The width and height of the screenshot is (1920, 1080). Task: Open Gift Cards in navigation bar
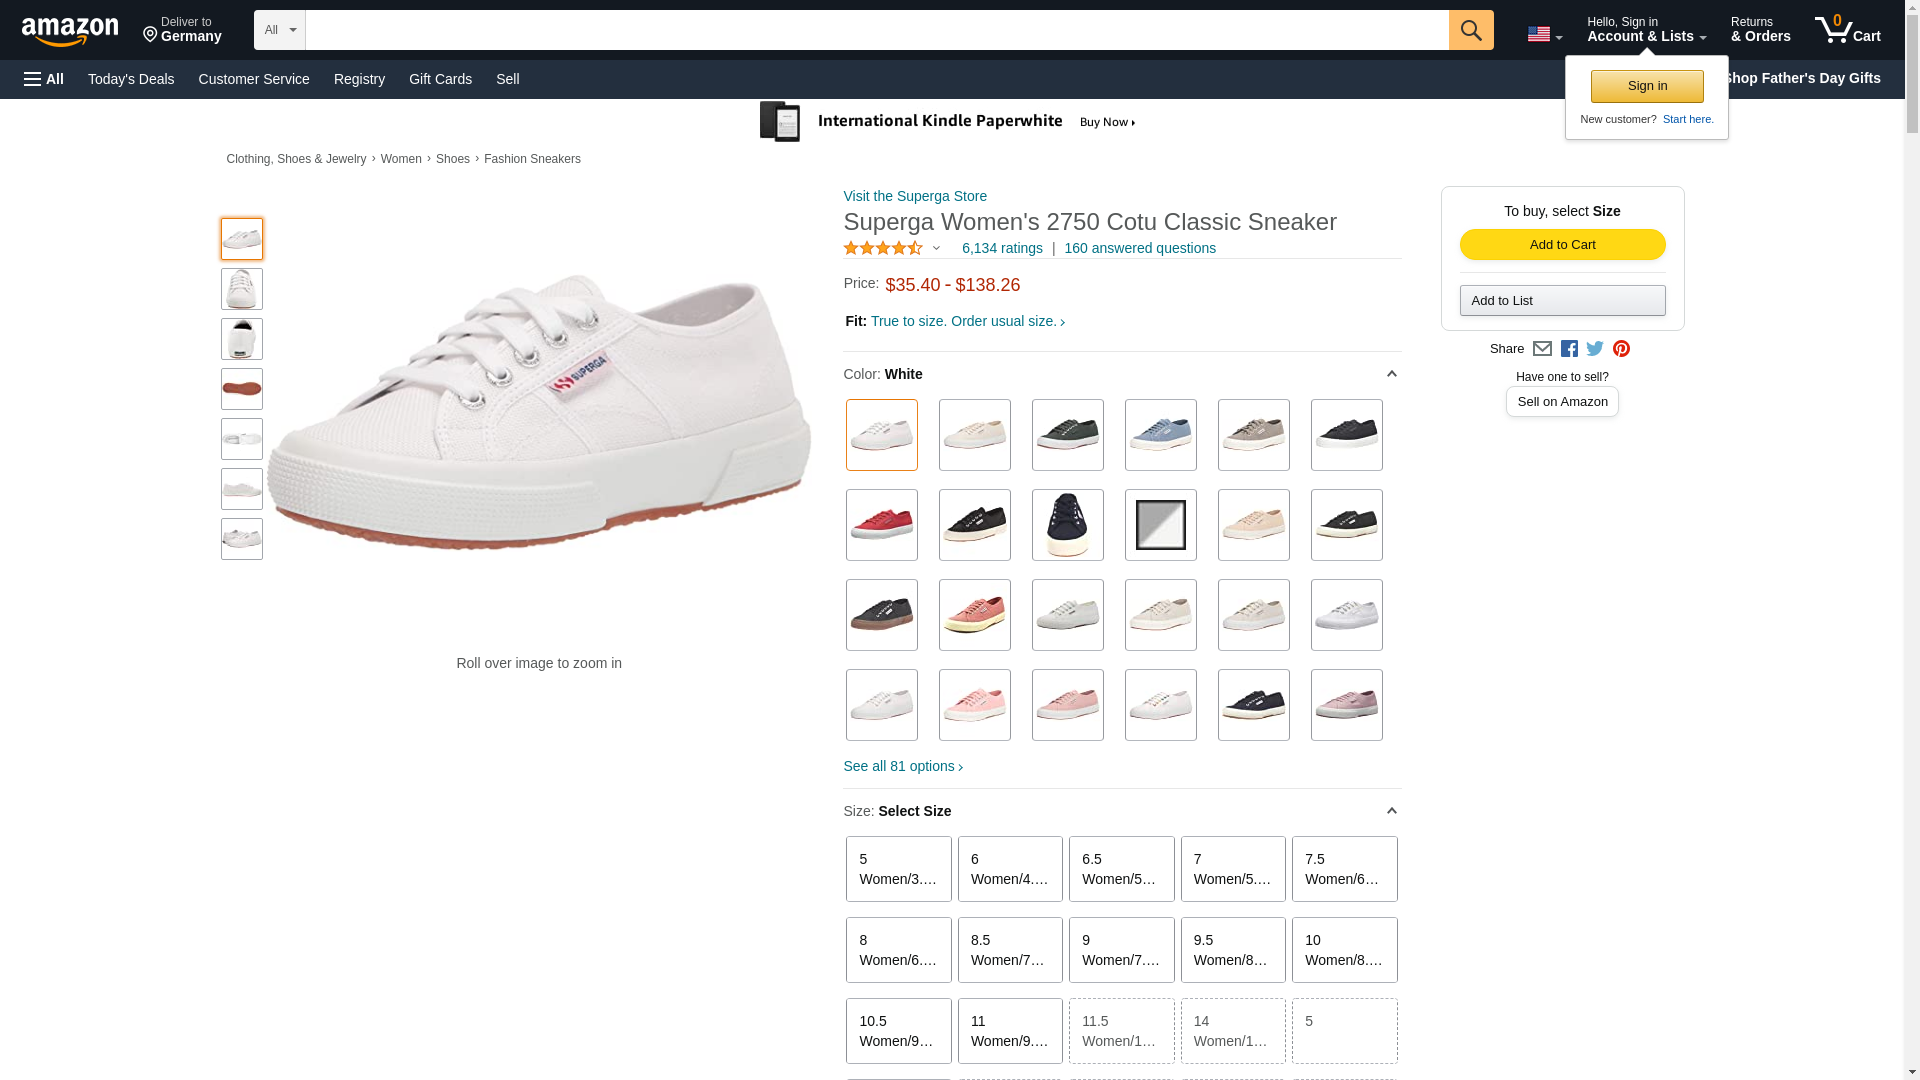[440, 79]
